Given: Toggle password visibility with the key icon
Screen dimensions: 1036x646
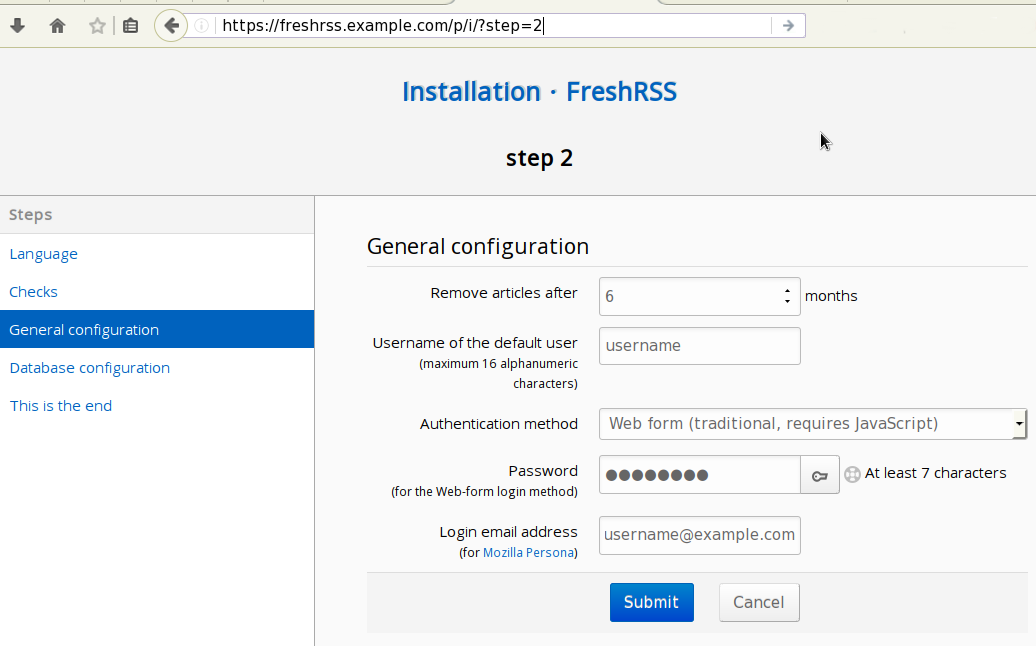Looking at the screenshot, I should (x=819, y=475).
